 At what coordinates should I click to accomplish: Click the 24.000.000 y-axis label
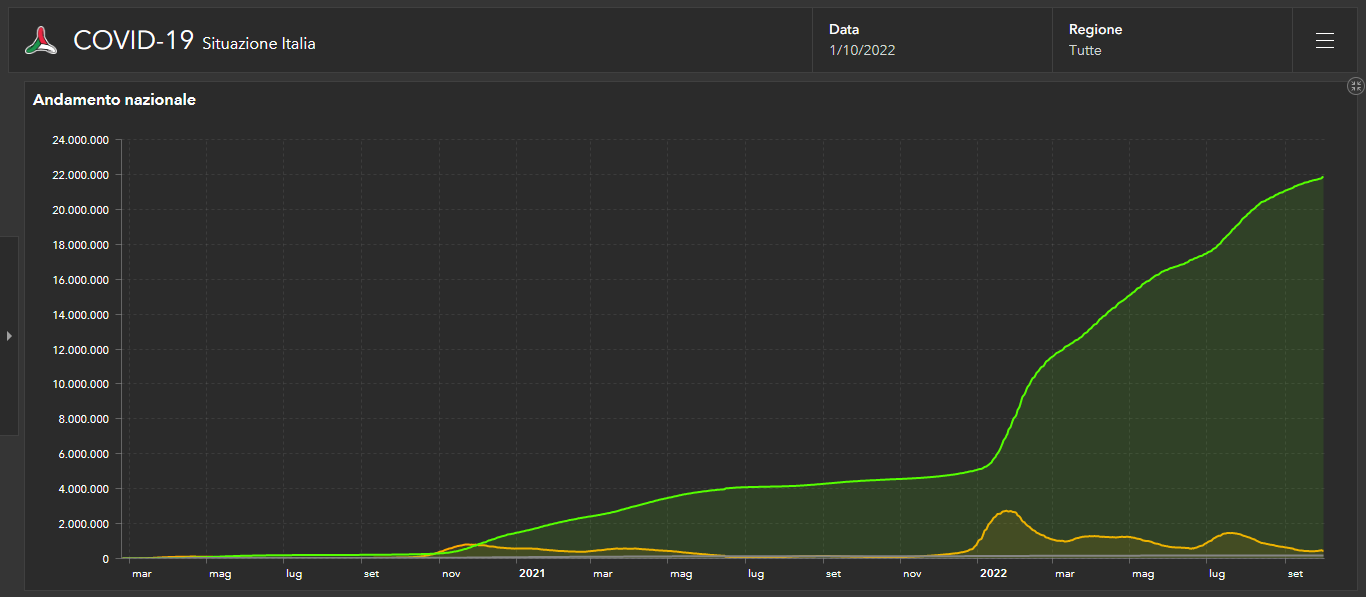pyautogui.click(x=80, y=140)
